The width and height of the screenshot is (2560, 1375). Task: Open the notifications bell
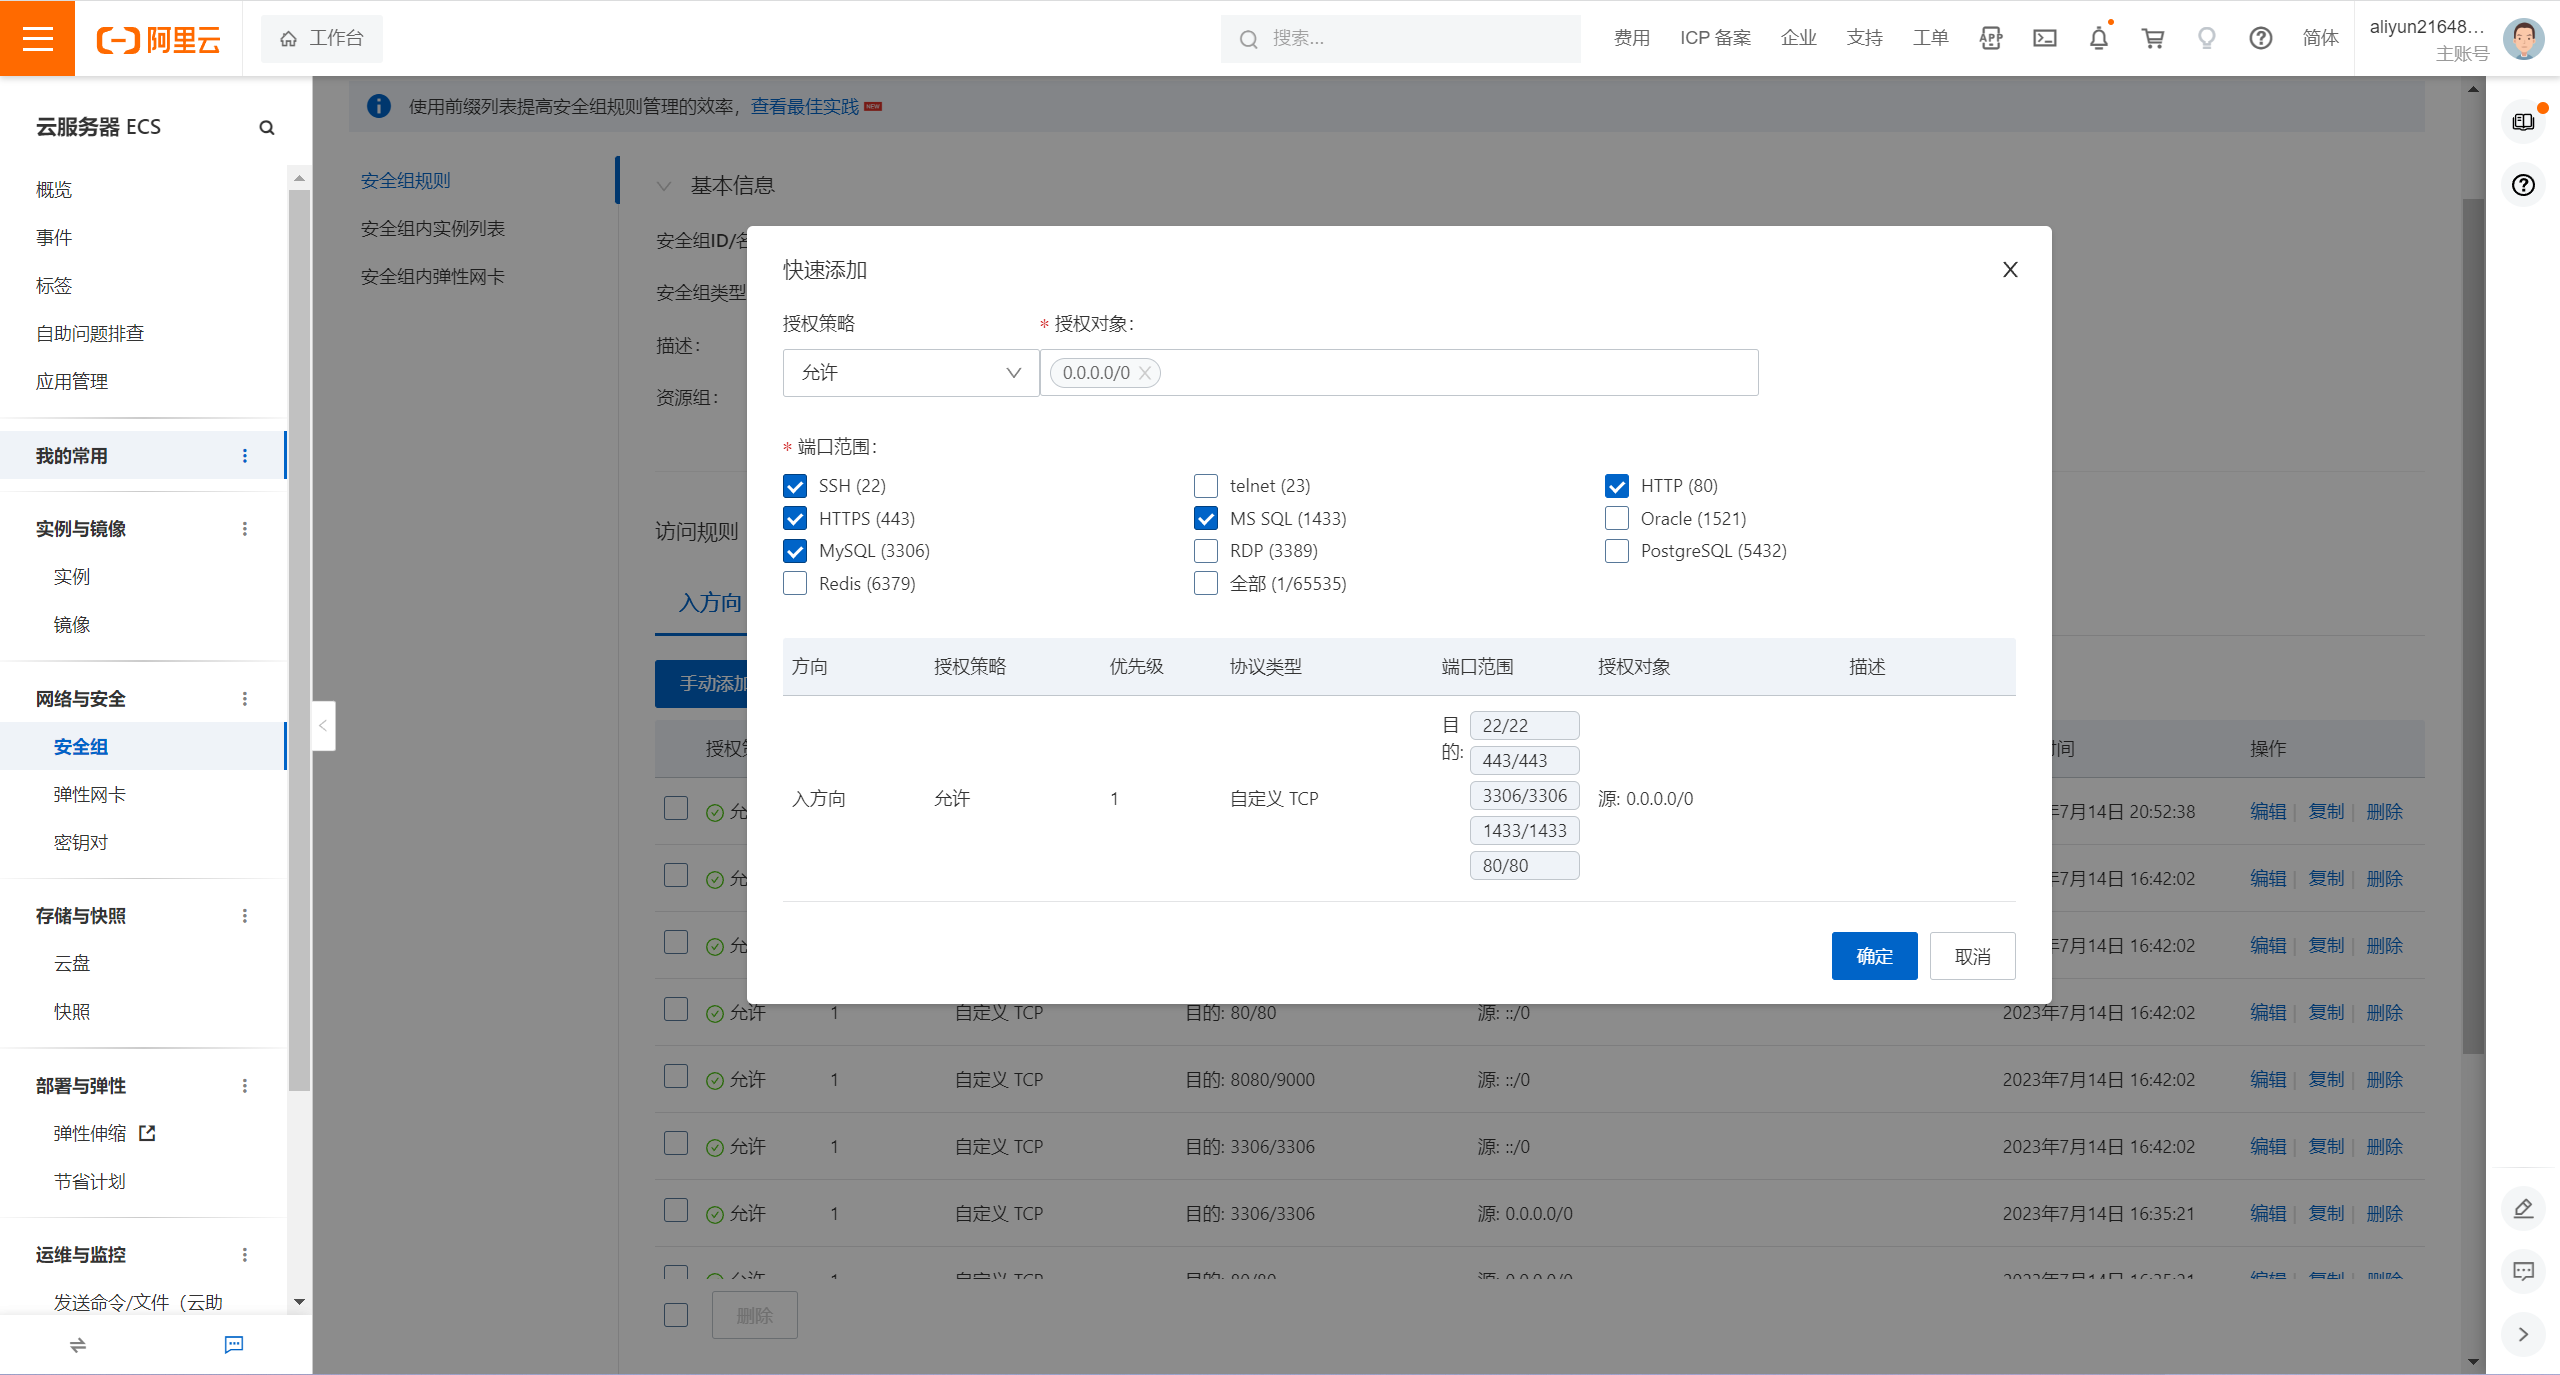click(2098, 38)
